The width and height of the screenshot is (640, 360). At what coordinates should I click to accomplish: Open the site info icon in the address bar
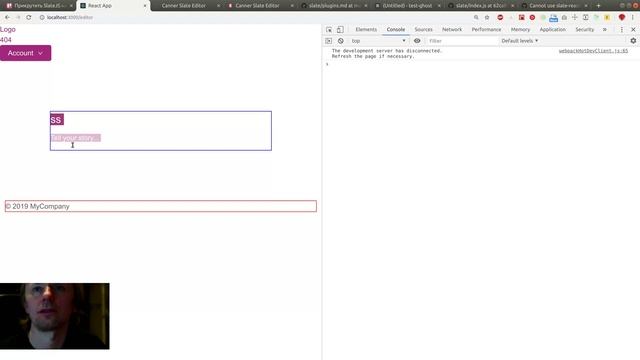tap(42, 18)
